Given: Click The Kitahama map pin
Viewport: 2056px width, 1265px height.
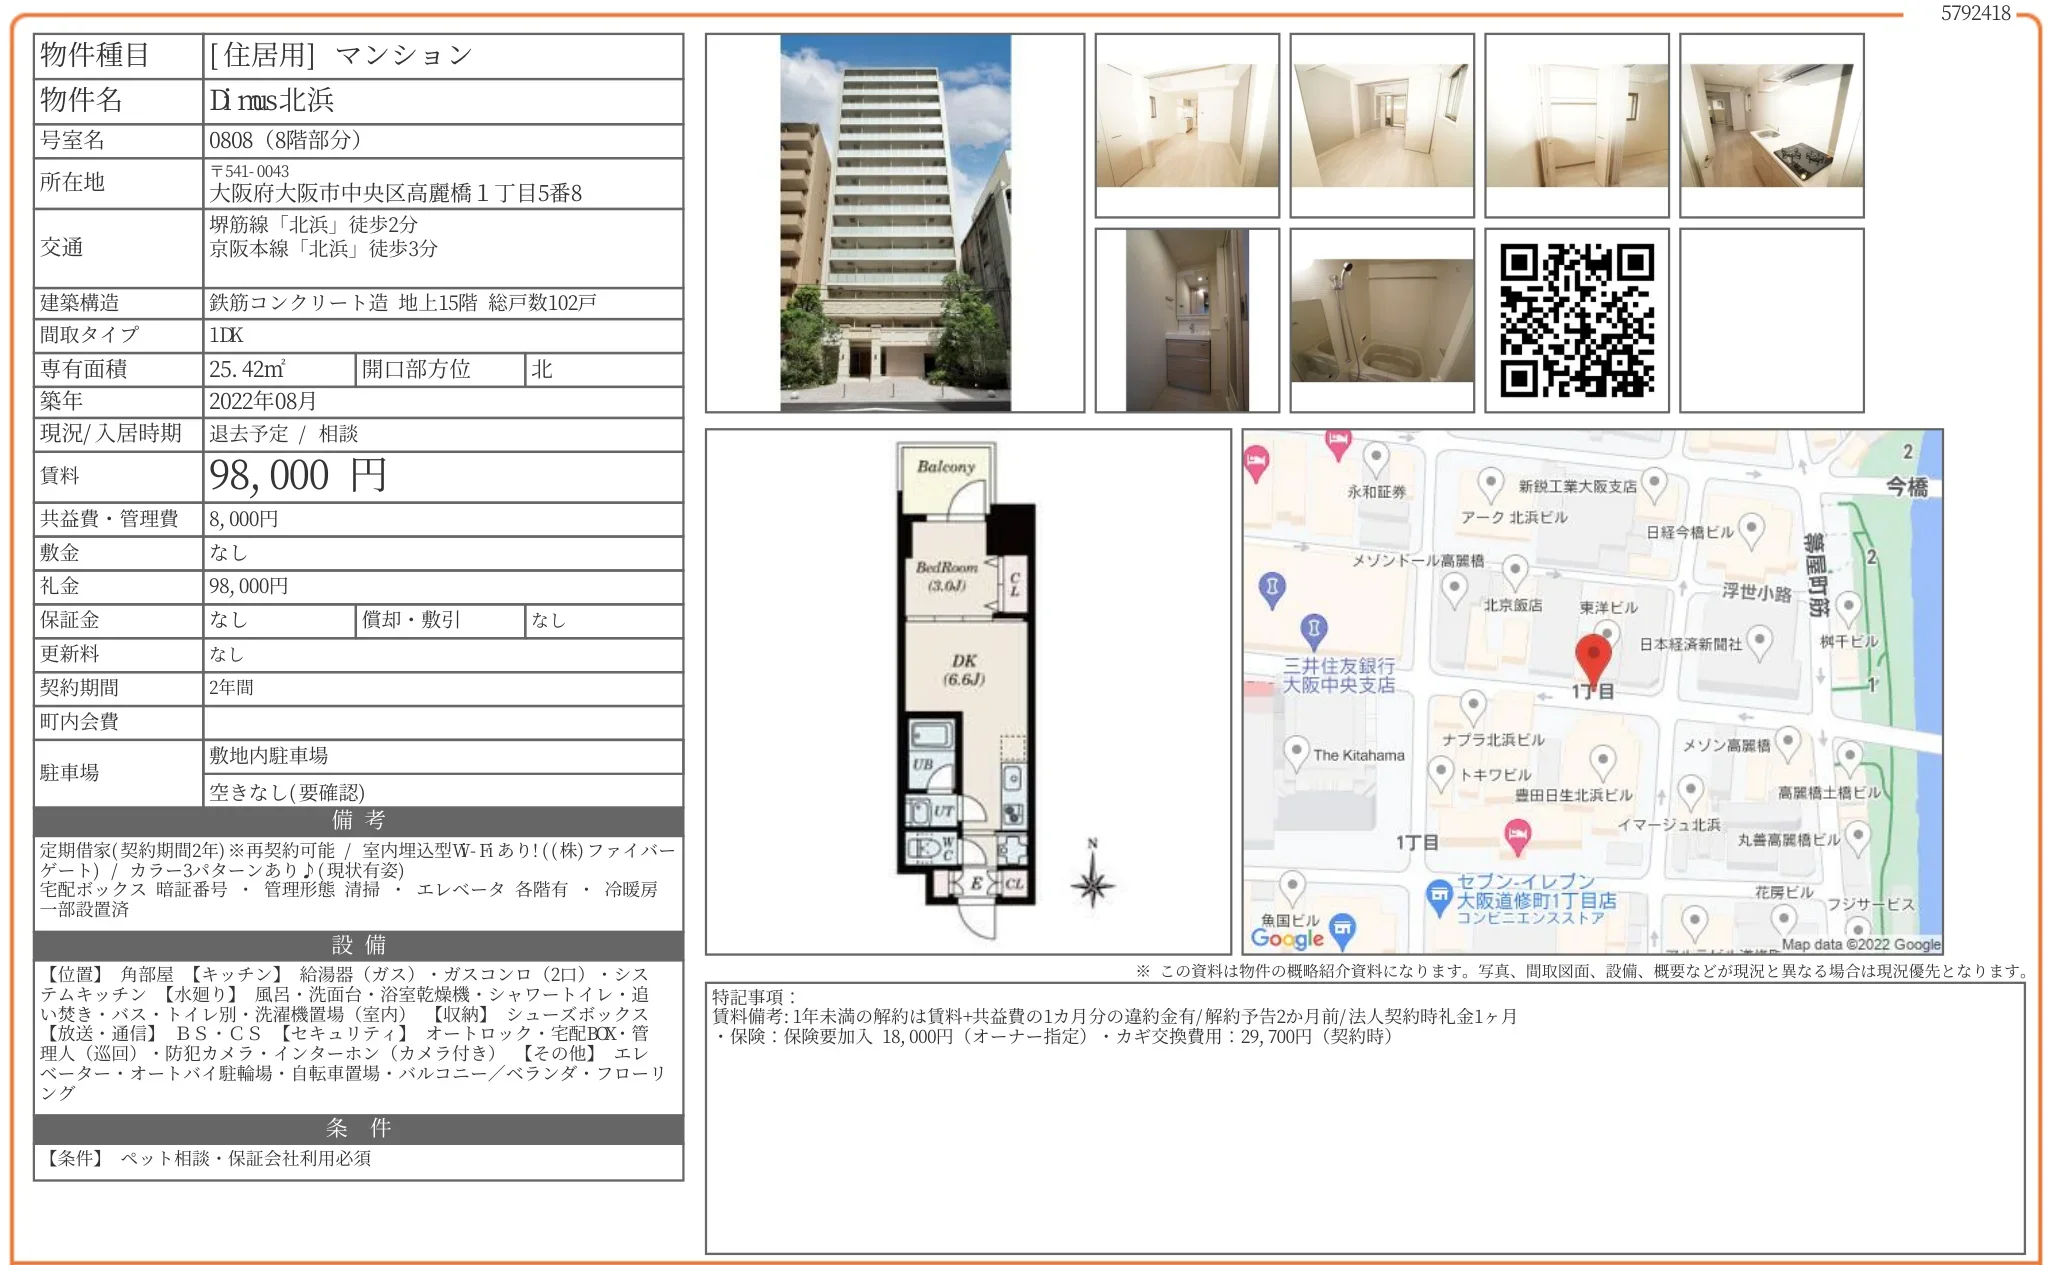Looking at the screenshot, I should (x=1296, y=751).
